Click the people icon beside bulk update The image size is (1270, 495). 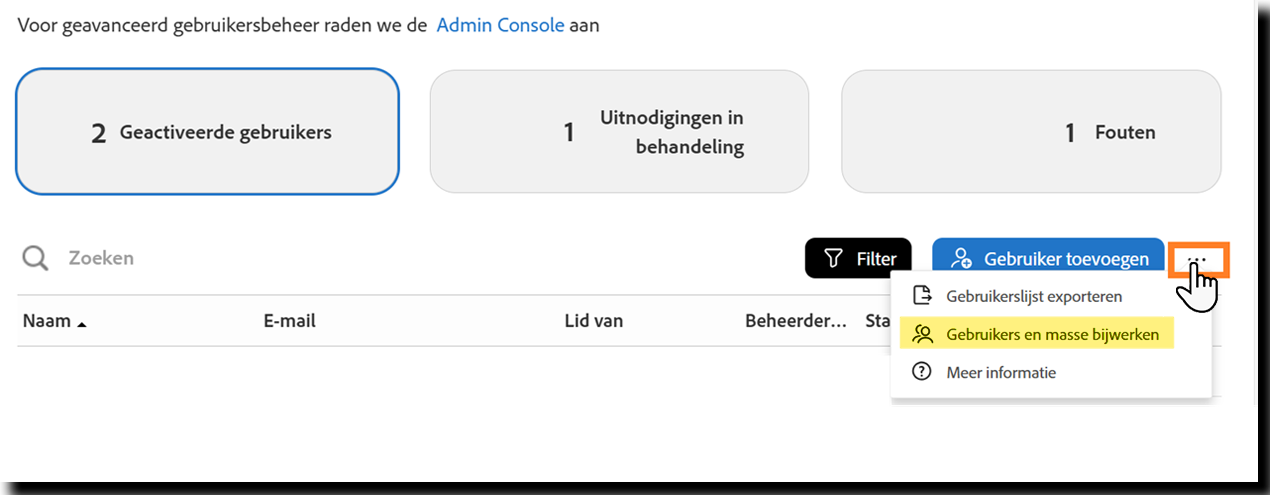(x=922, y=335)
